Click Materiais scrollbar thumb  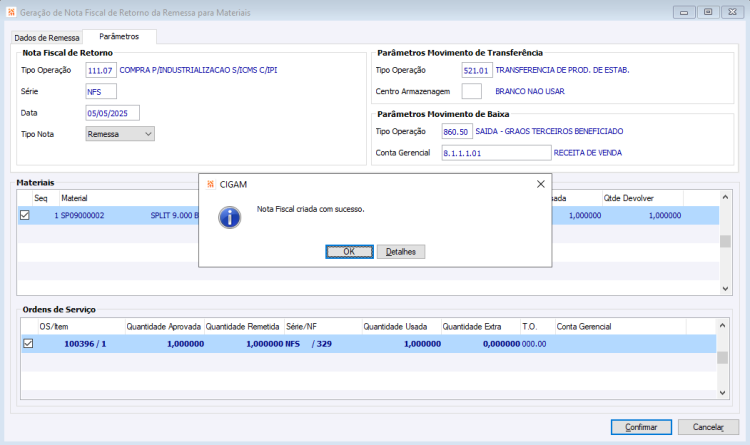tap(725, 241)
